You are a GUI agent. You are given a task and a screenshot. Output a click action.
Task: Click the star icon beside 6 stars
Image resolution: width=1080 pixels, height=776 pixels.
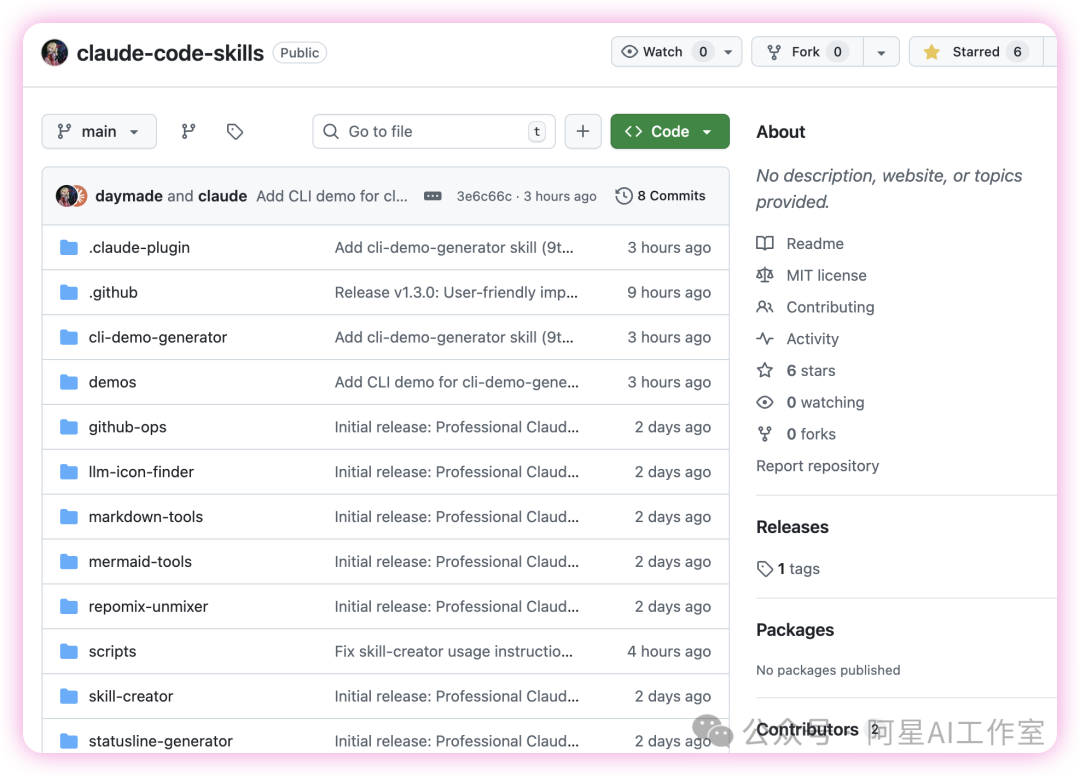[x=765, y=370]
